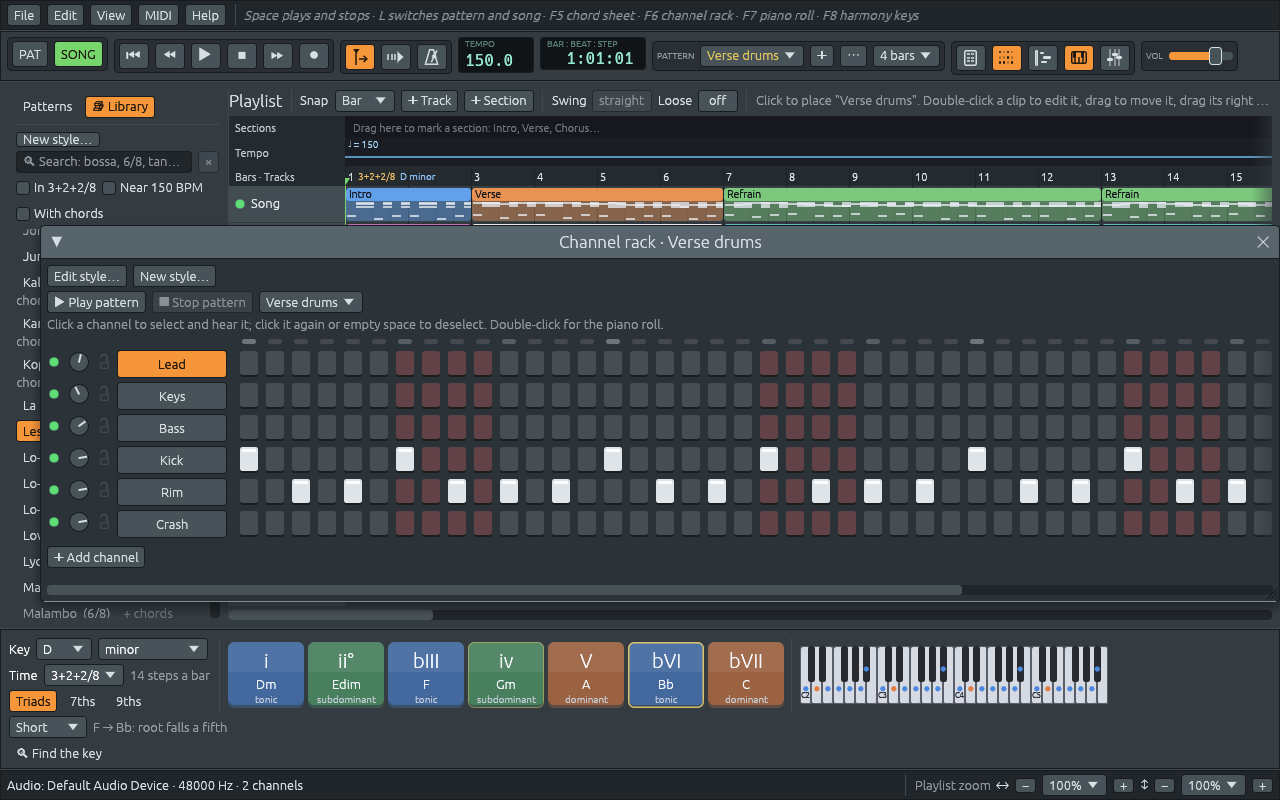Click the '+ Add channel' button
The width and height of the screenshot is (1280, 800).
pyautogui.click(x=96, y=557)
